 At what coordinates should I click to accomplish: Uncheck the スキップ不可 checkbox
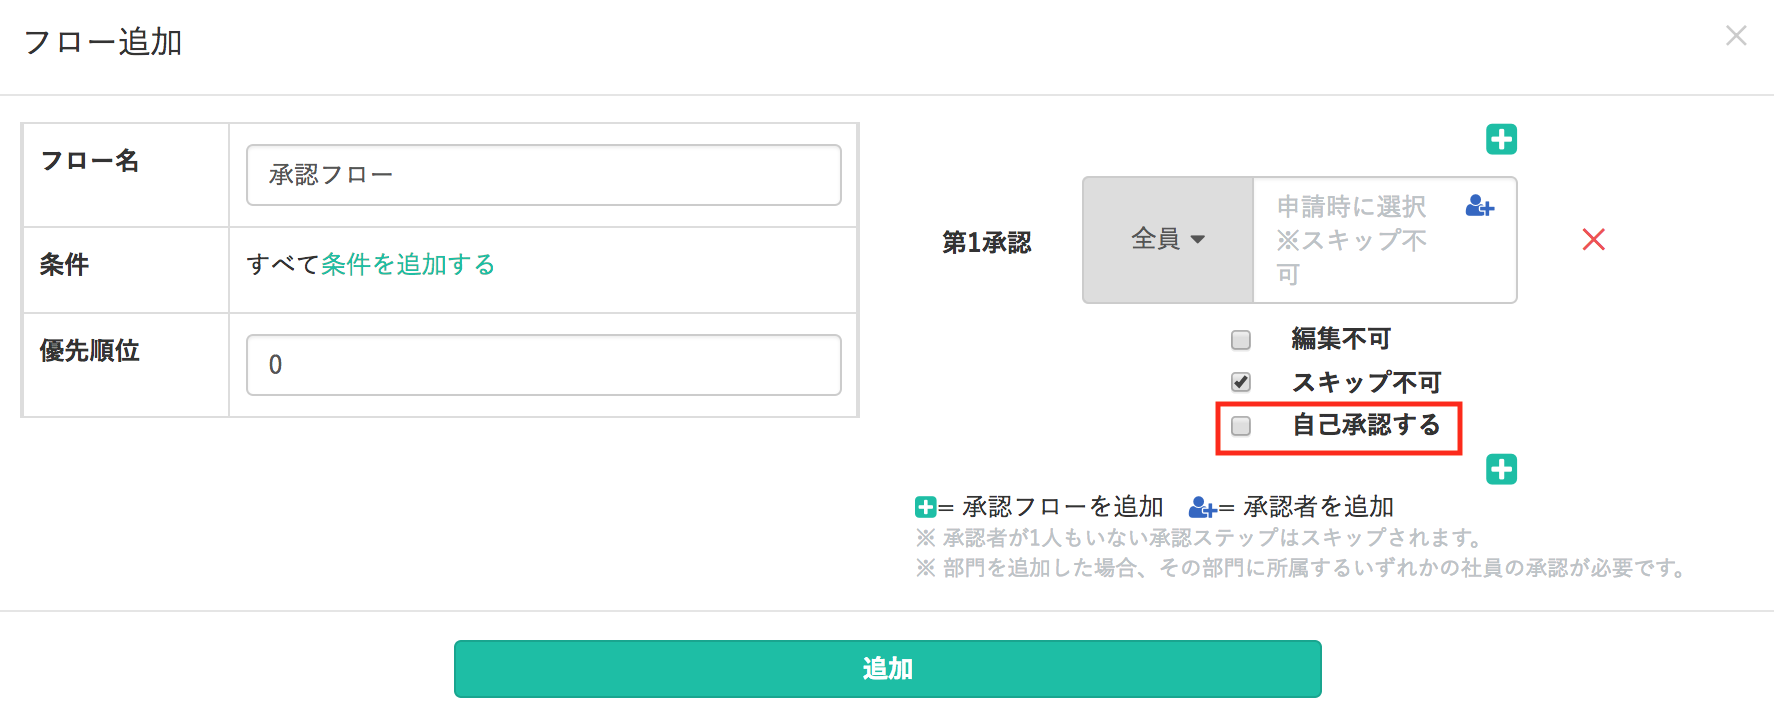1241,382
